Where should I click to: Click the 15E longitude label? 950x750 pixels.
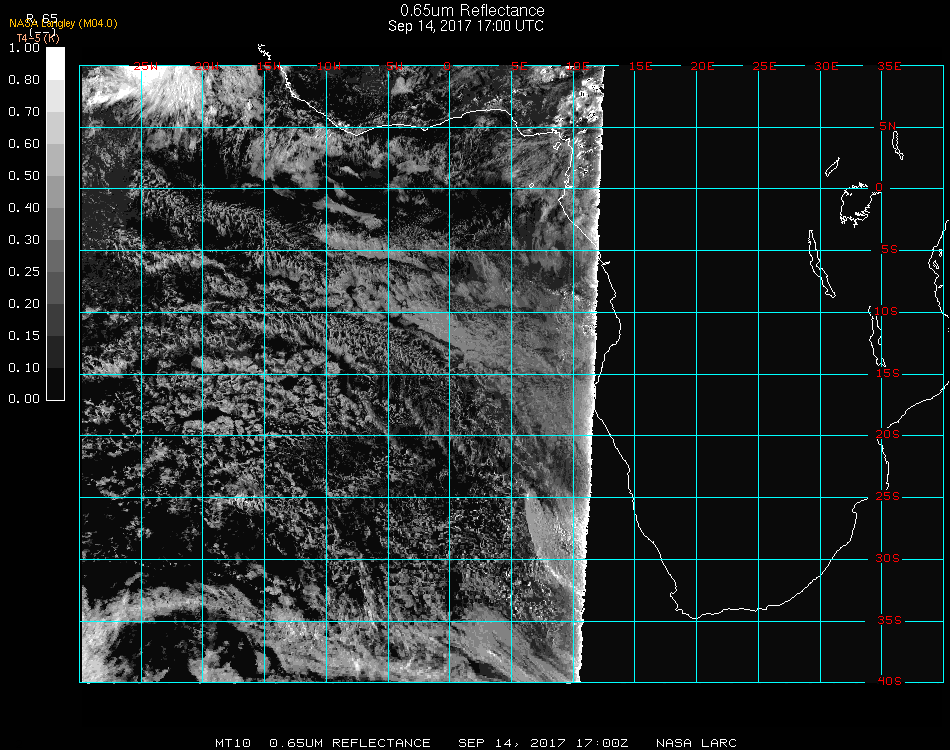640,67
